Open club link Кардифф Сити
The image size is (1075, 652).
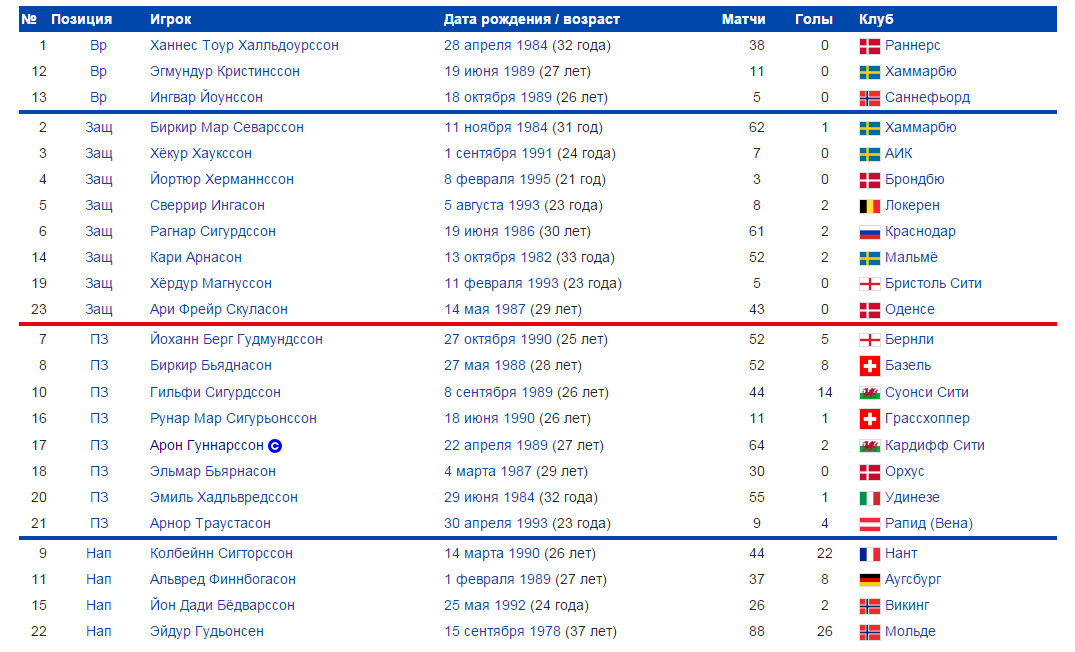click(x=934, y=446)
